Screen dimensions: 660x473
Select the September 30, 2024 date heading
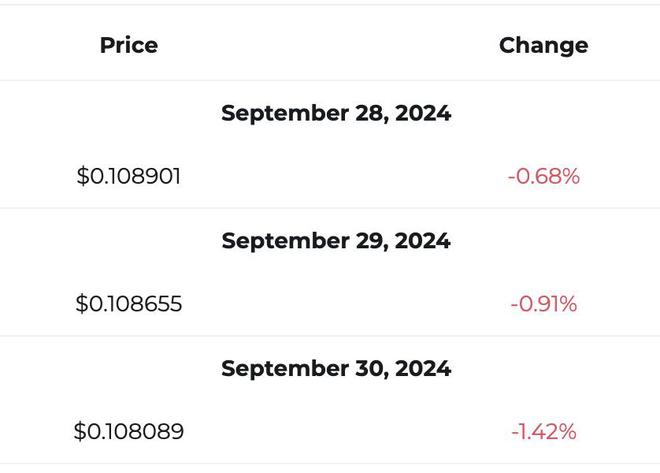point(336,369)
